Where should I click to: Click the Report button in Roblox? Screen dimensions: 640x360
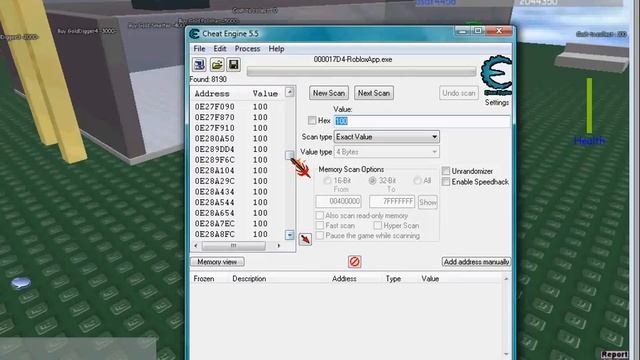(x=614, y=354)
